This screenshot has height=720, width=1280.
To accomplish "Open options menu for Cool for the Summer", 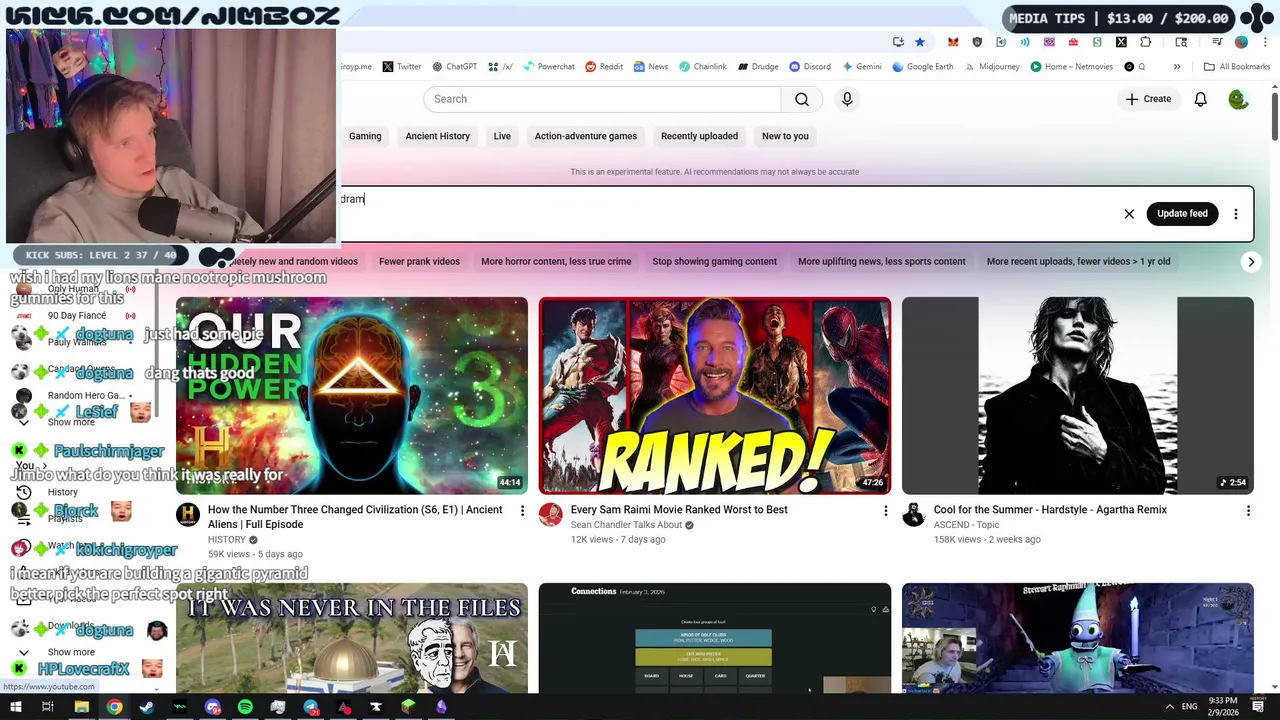I will (1248, 511).
